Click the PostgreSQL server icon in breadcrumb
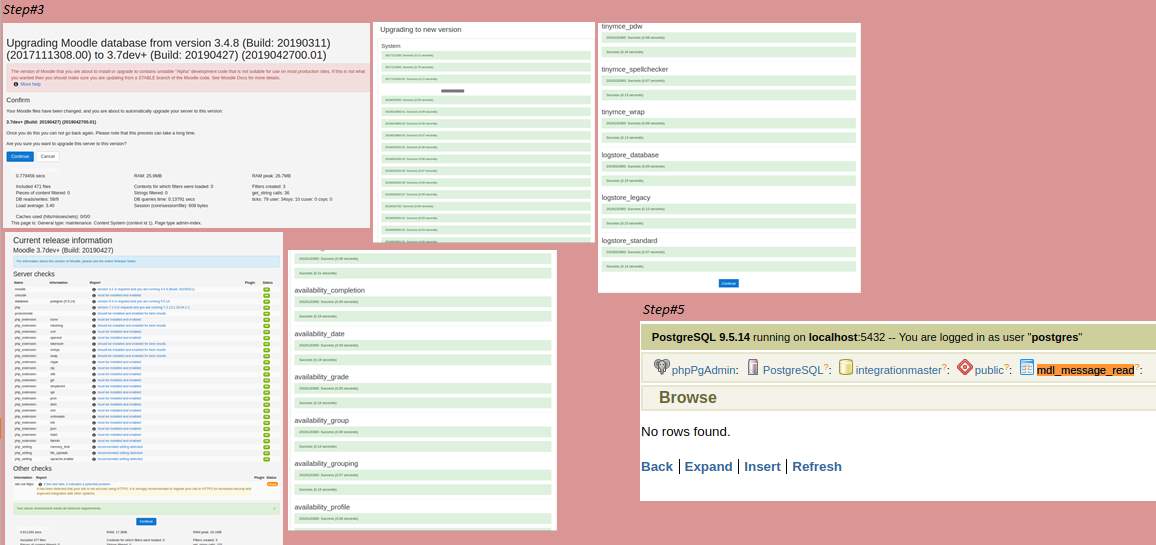Viewport: 1156px width, 545px height. 753,367
